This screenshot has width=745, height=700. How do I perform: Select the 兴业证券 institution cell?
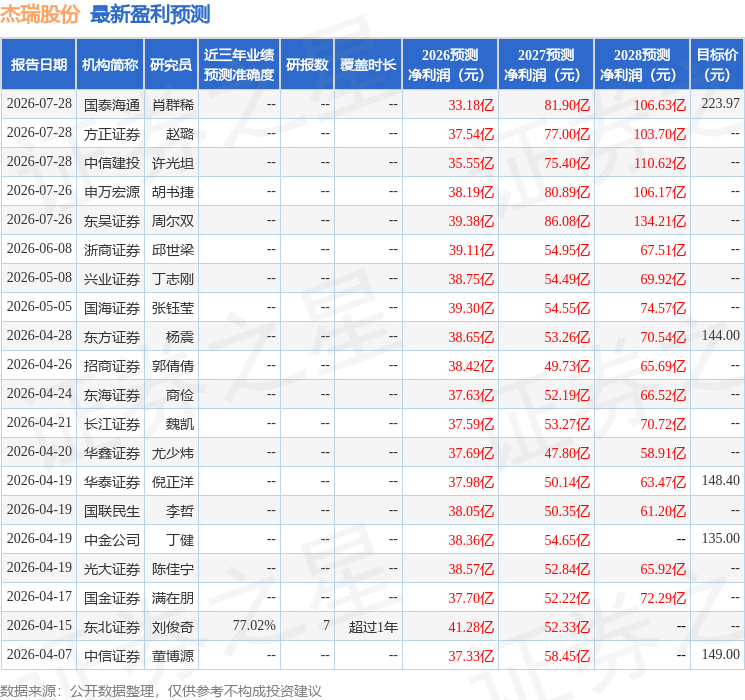click(x=112, y=279)
